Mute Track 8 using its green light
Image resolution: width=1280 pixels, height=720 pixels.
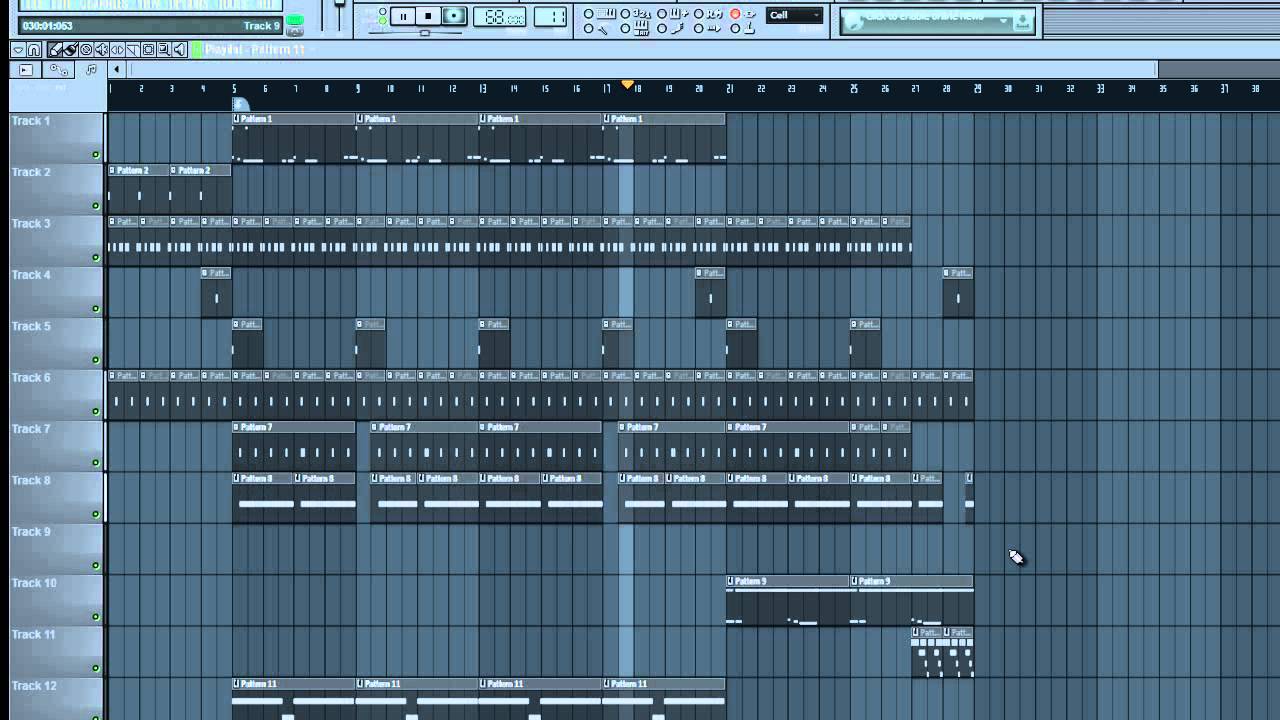coord(96,514)
